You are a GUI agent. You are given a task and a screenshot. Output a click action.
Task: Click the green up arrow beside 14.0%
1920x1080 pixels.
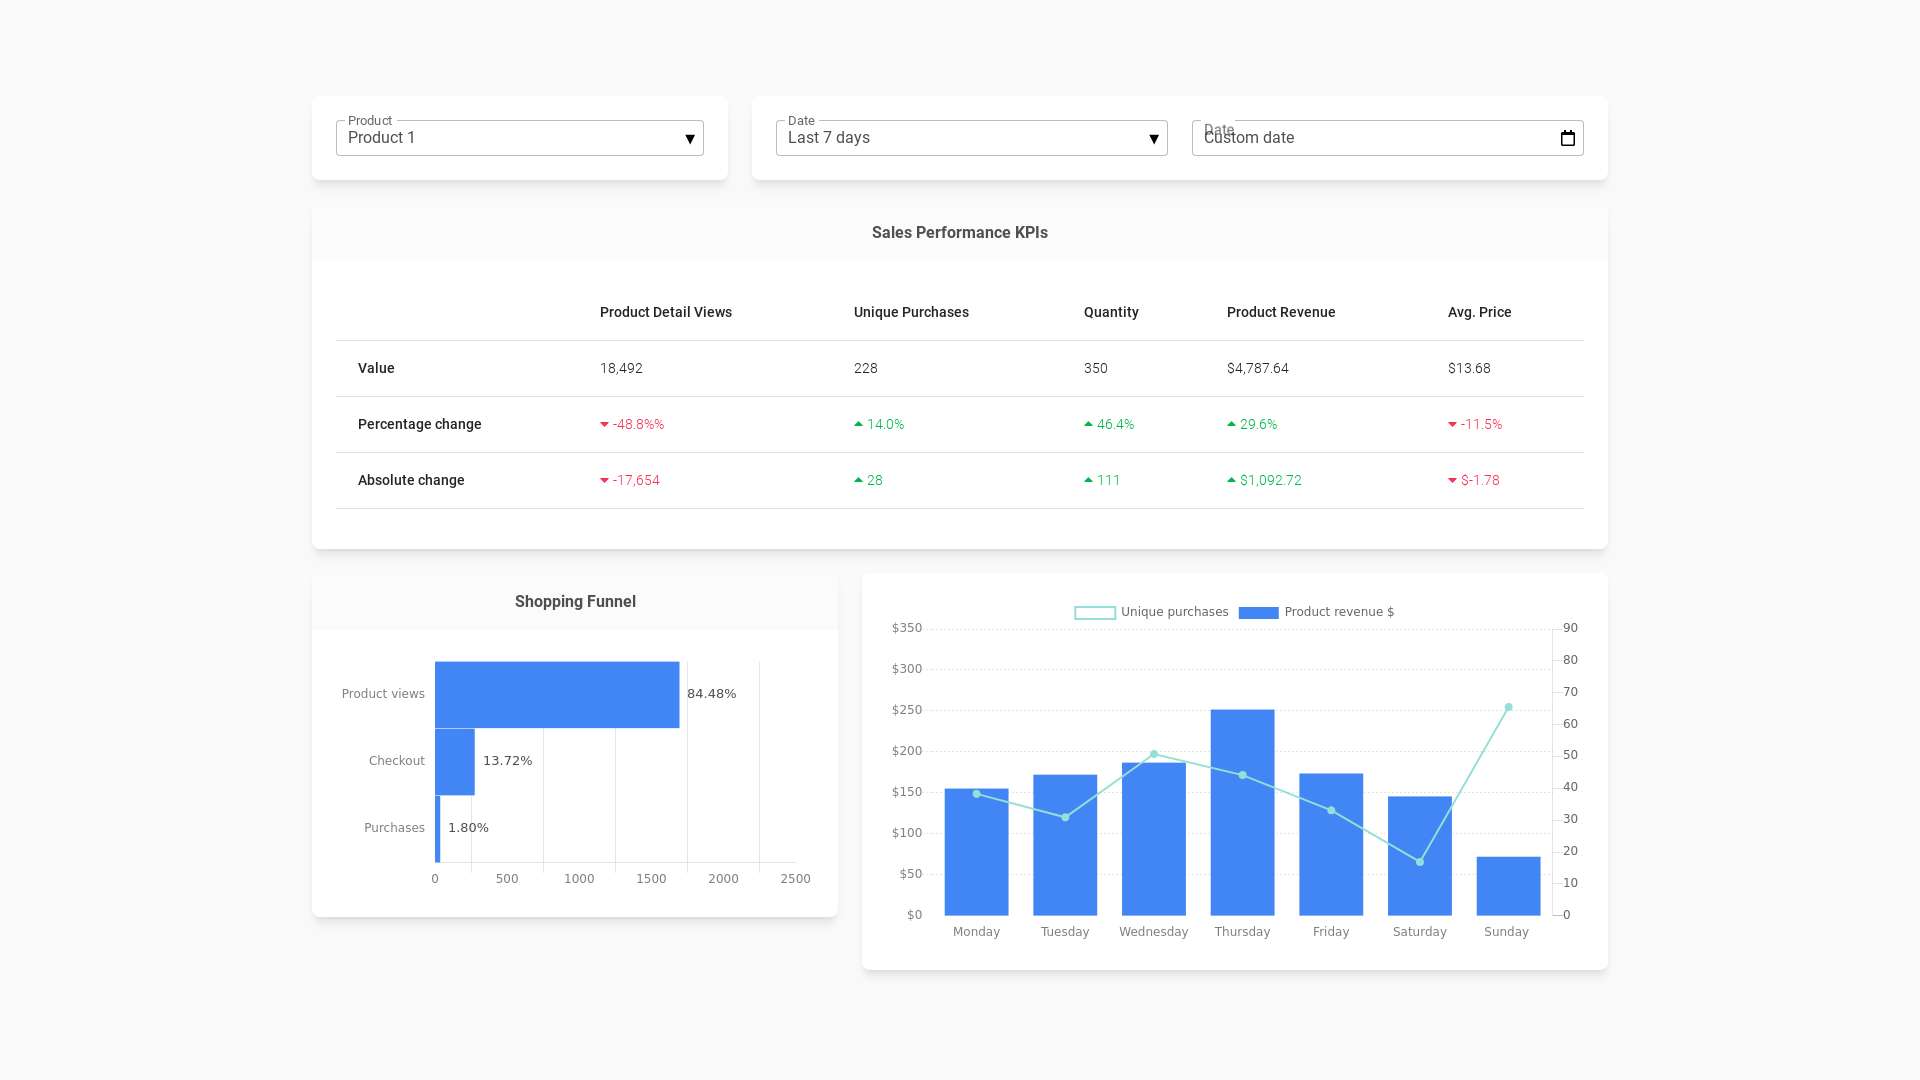858,424
